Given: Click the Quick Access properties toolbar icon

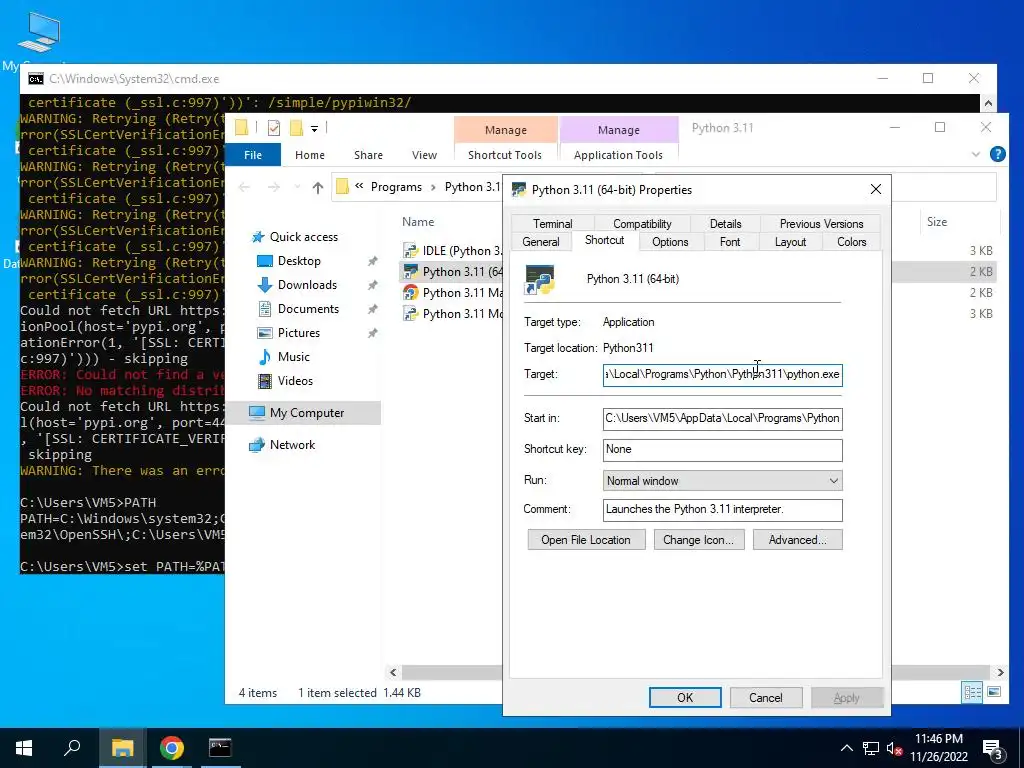Looking at the screenshot, I should pos(274,128).
